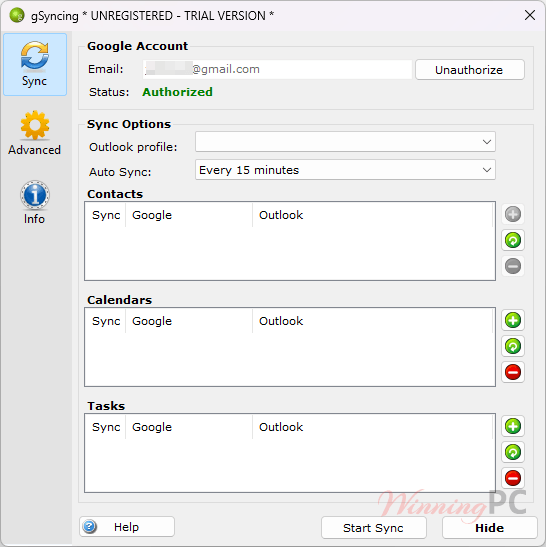
Task: Open the Info page
Action: coord(35,203)
